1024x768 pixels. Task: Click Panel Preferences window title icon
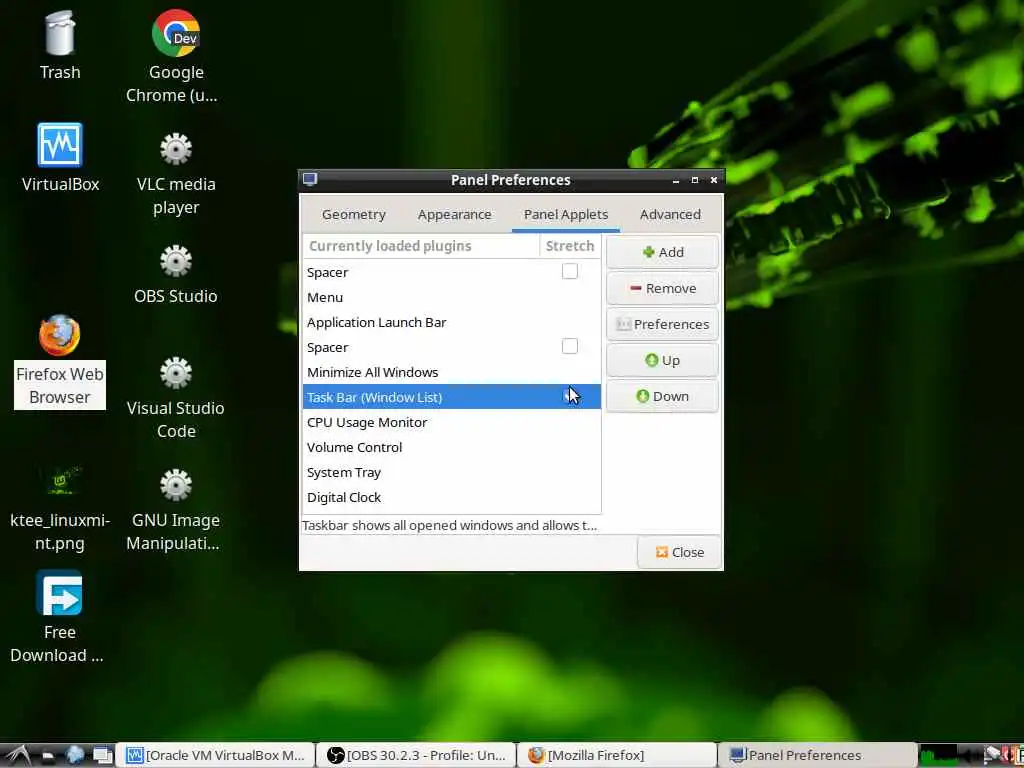point(310,180)
